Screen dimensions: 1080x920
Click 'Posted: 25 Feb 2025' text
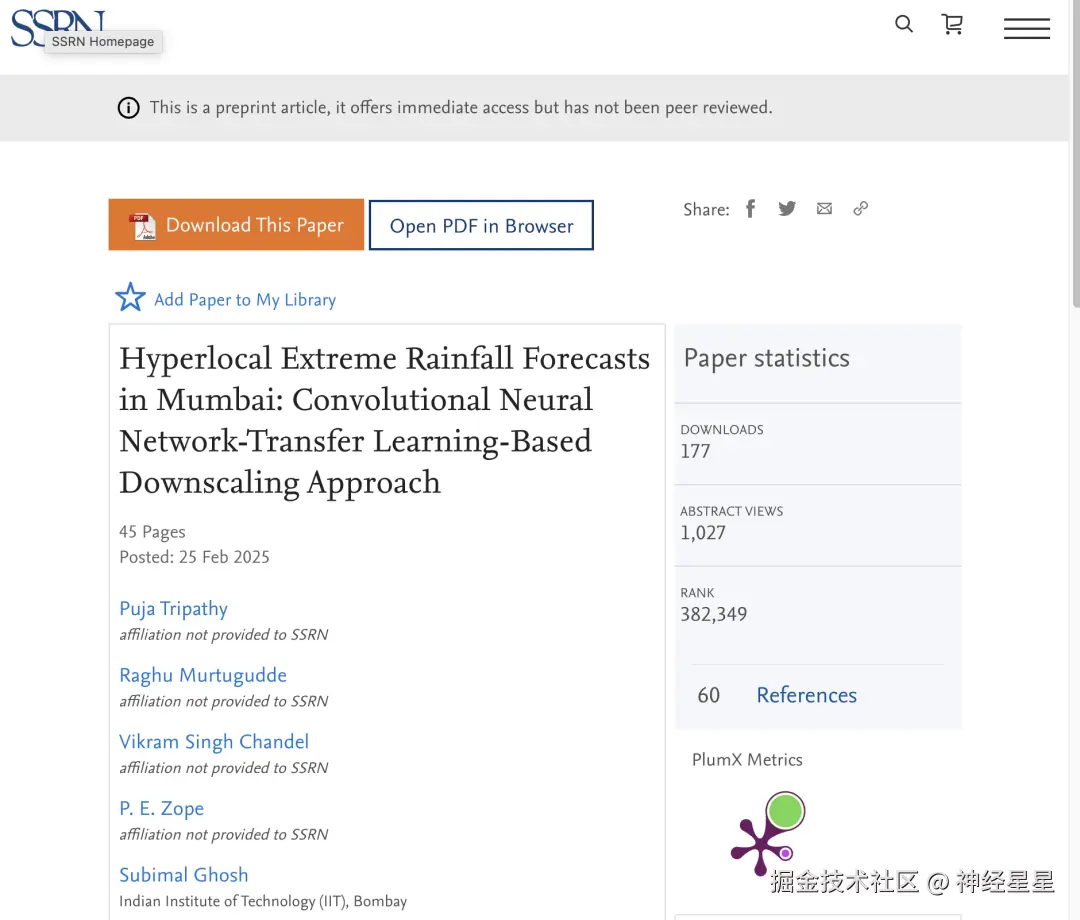[x=194, y=557]
